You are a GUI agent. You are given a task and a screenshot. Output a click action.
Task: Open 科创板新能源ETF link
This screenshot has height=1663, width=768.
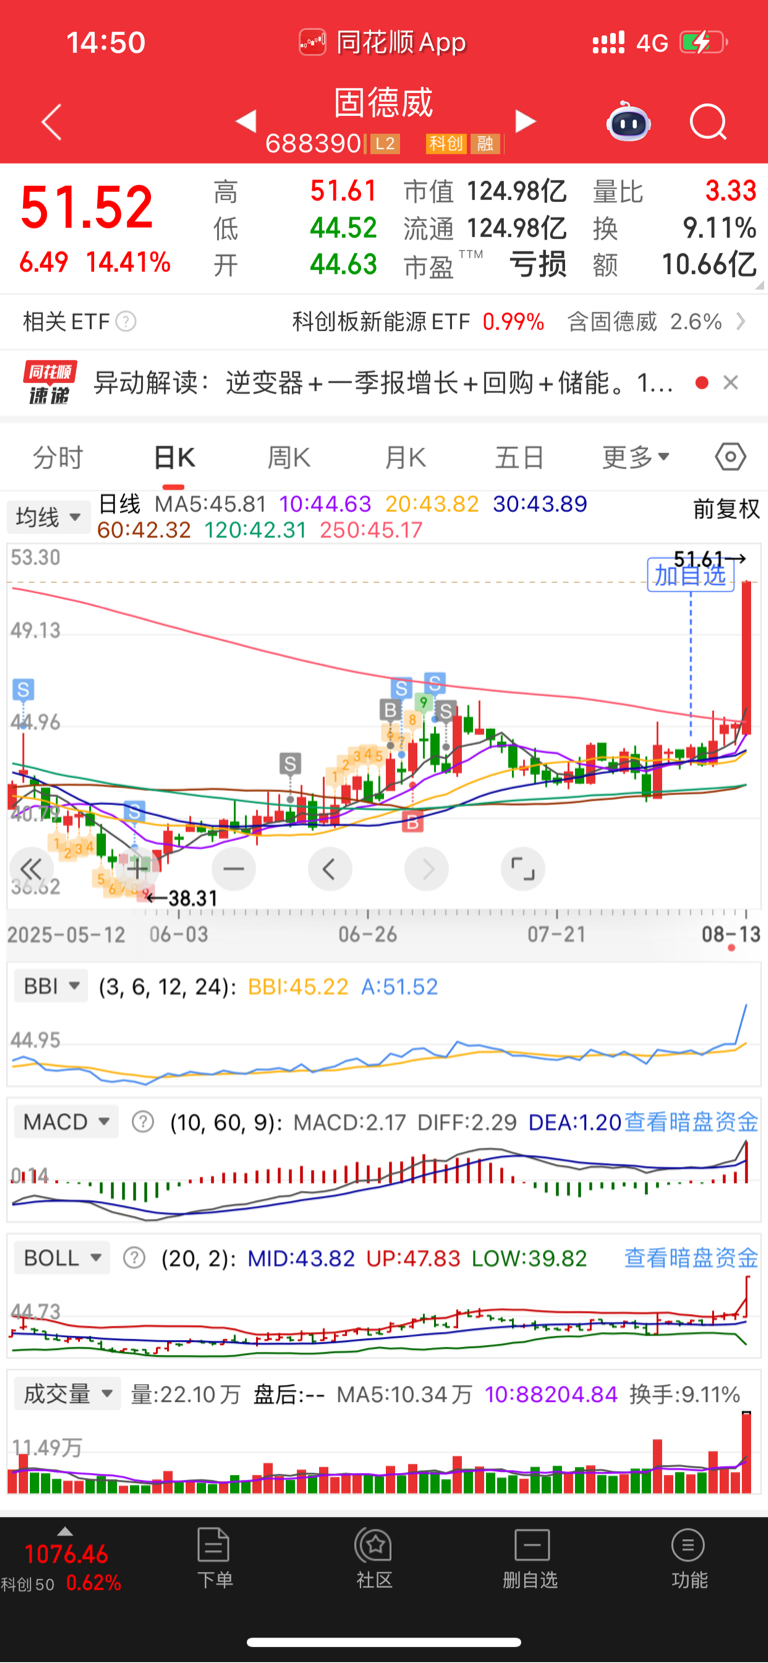coord(381,322)
